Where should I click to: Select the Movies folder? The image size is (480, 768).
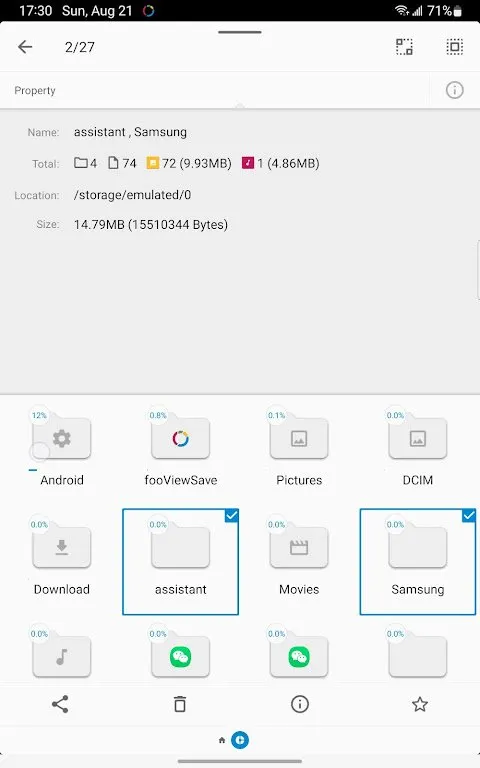(x=299, y=561)
